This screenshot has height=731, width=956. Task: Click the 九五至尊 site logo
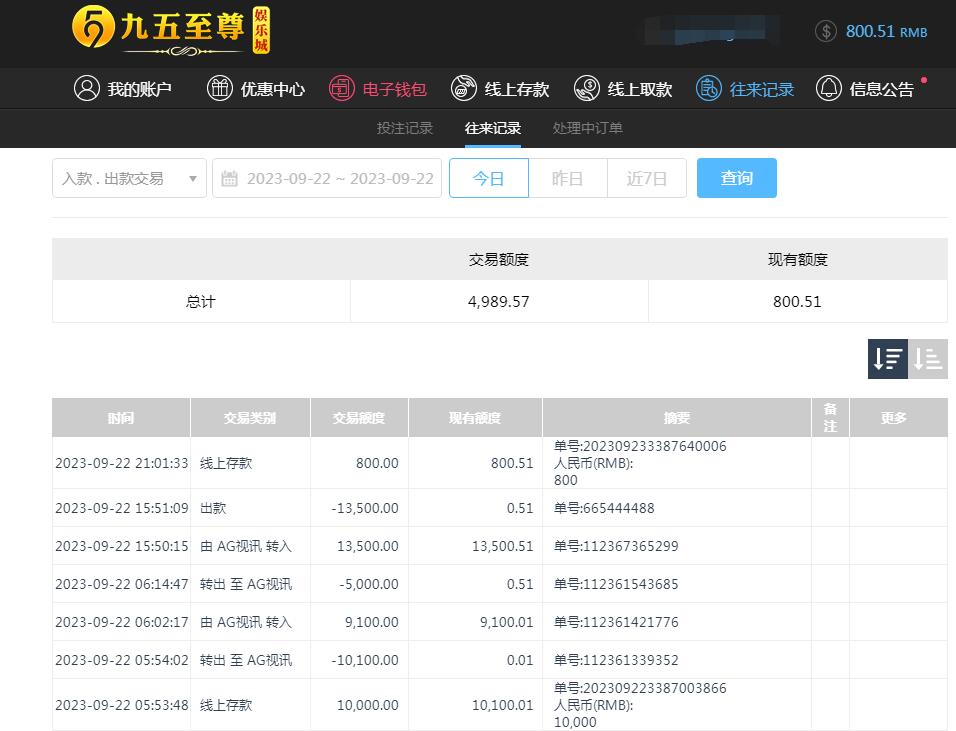[171, 30]
